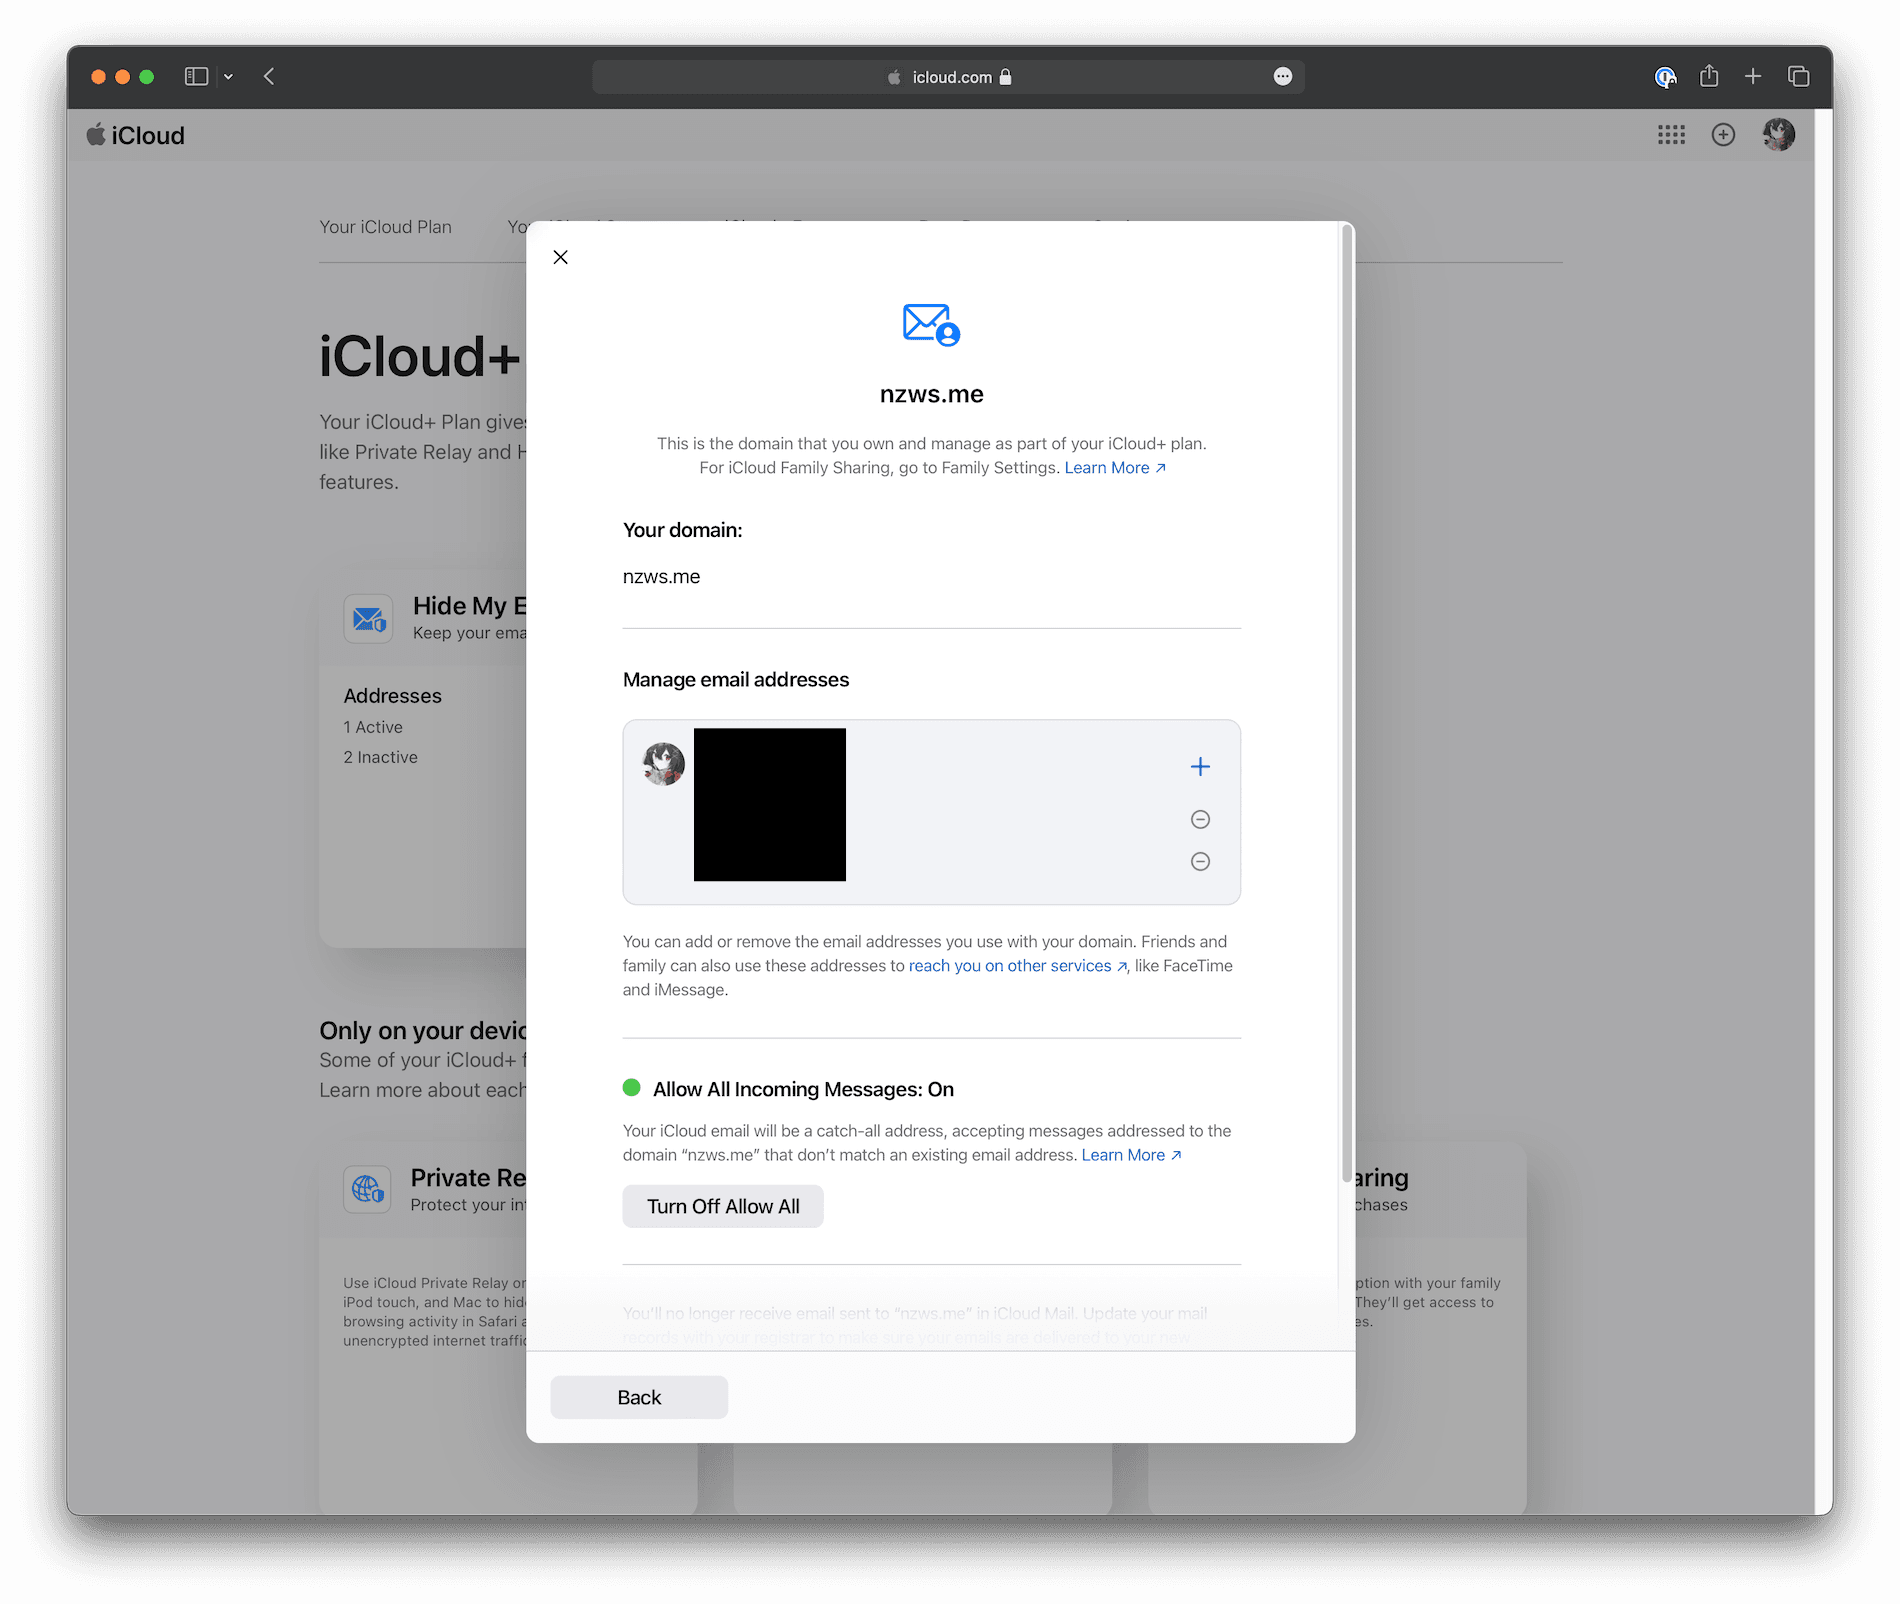Viewport: 1900px width, 1604px height.
Task: Click the user avatar in email address box
Action: pos(663,764)
